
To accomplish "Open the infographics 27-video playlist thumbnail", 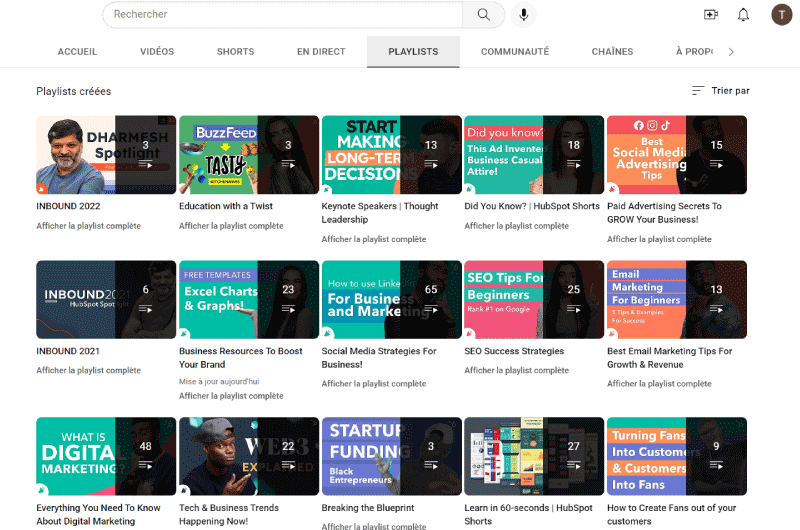I will [x=534, y=457].
